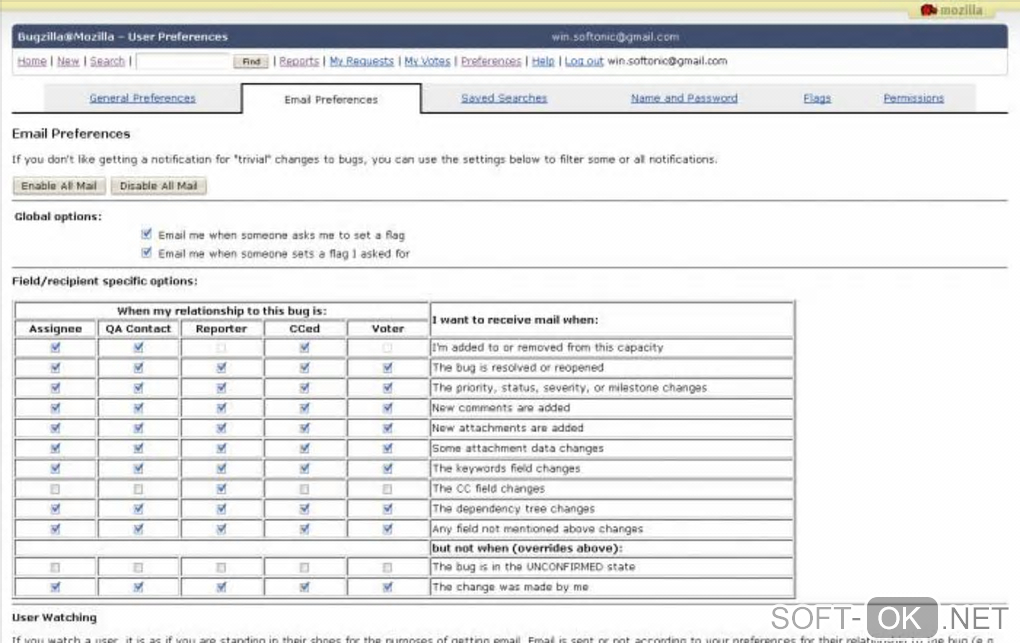Toggle CCed checkbox for attachment data changes
Screen dimensions: 1020x643
[x=304, y=448]
